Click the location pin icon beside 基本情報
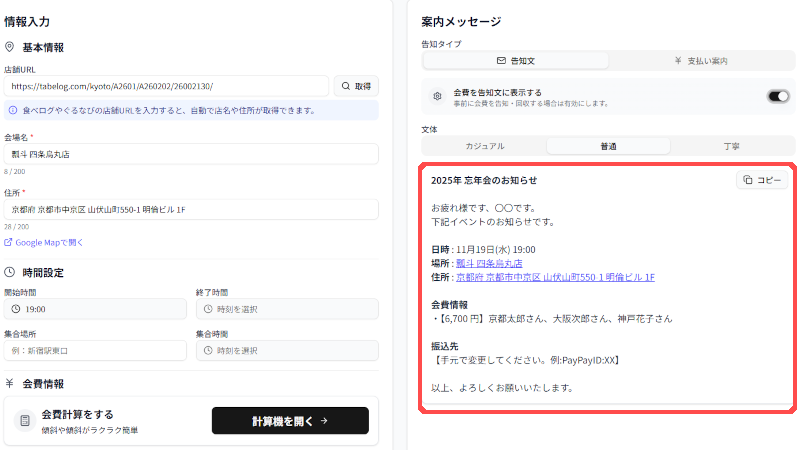The image size is (800, 450). click(x=10, y=47)
